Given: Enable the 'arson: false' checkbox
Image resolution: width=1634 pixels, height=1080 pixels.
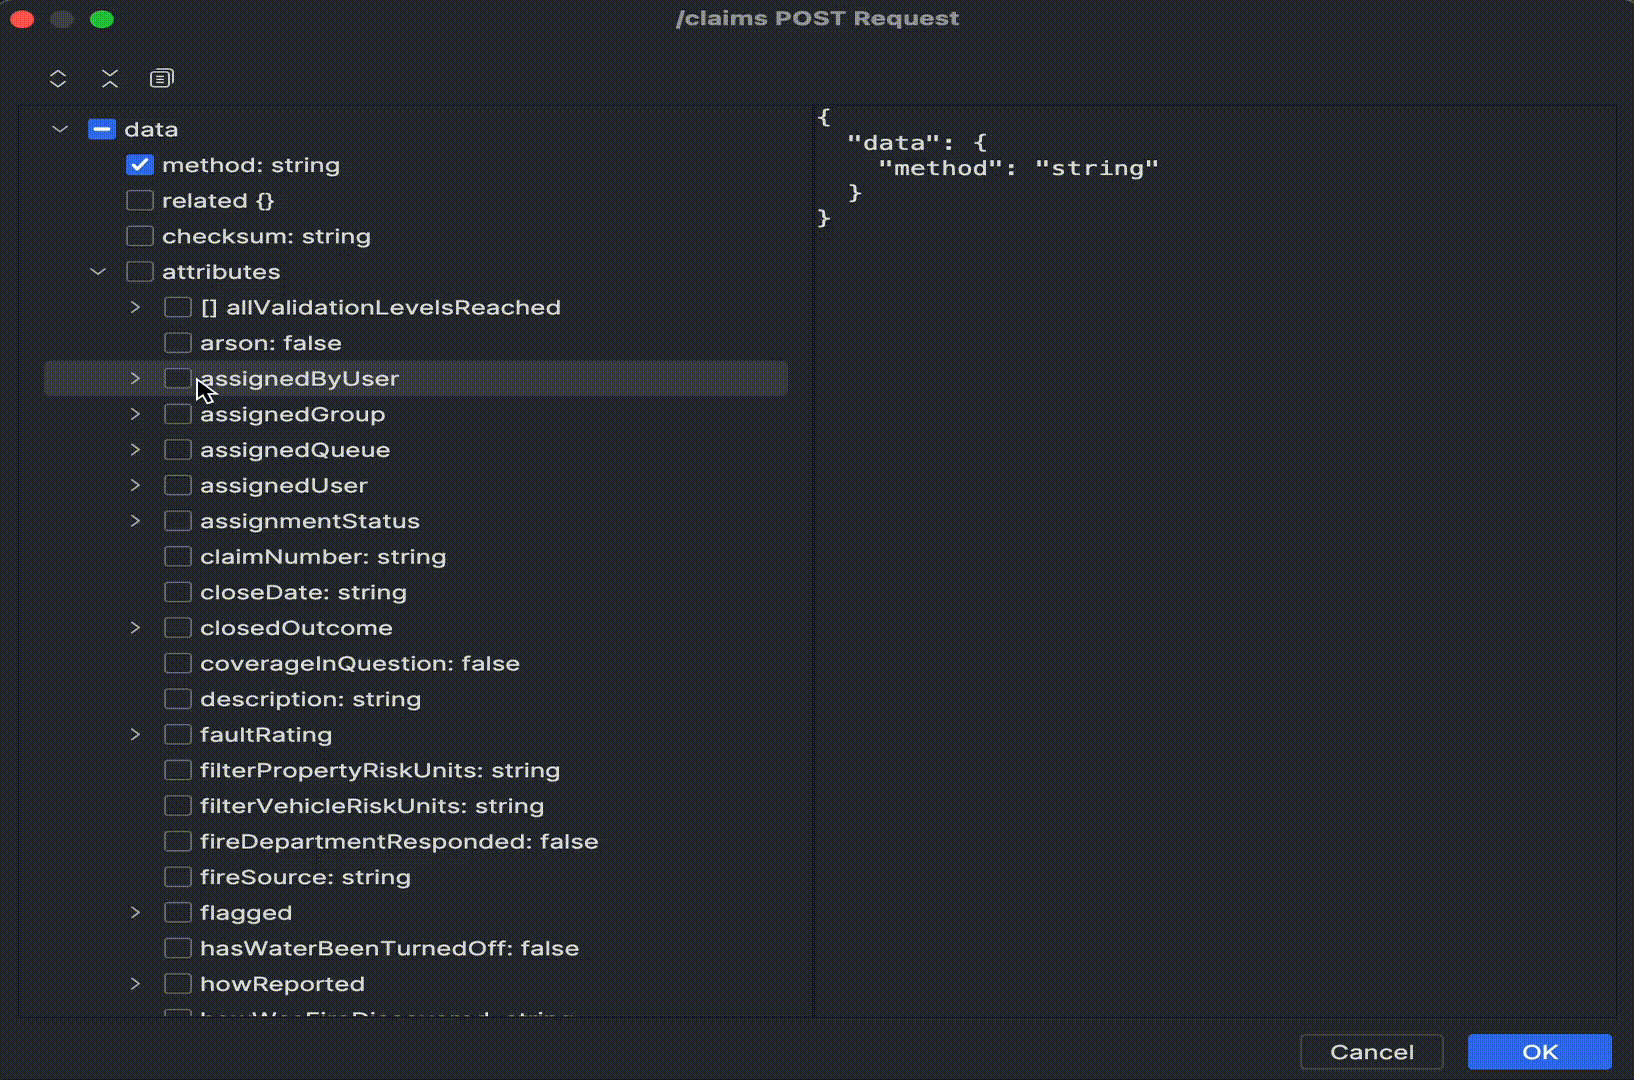Looking at the screenshot, I should click(178, 343).
